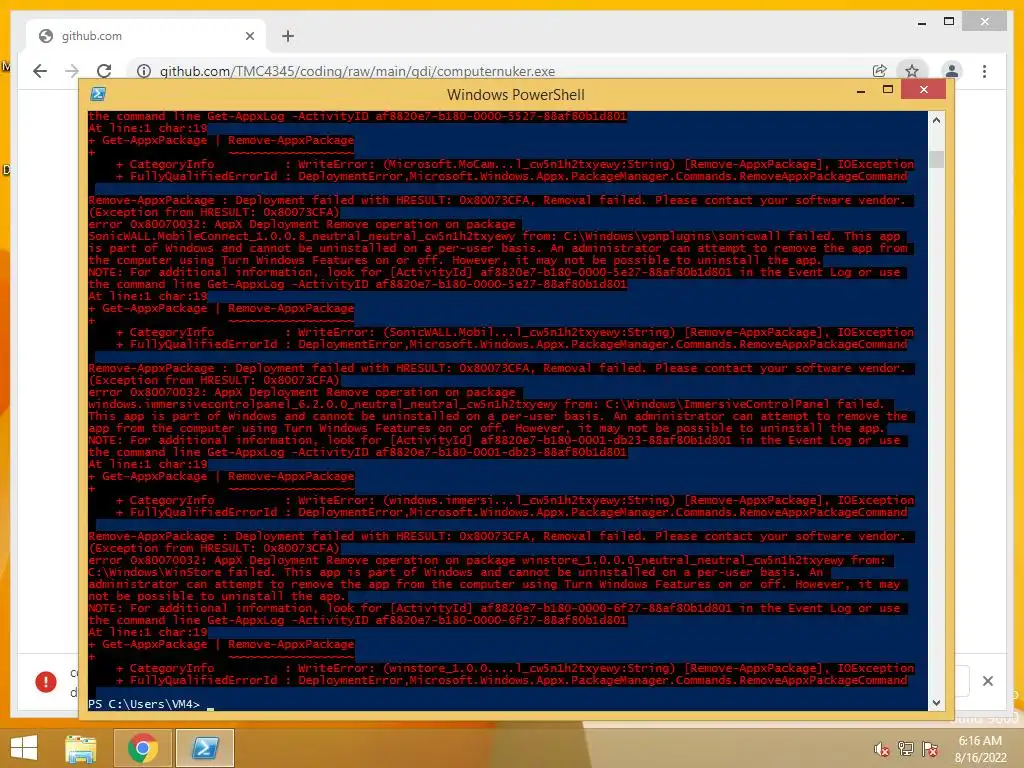Minimize the Chrome window
This screenshot has width=1024, height=768.
point(921,22)
